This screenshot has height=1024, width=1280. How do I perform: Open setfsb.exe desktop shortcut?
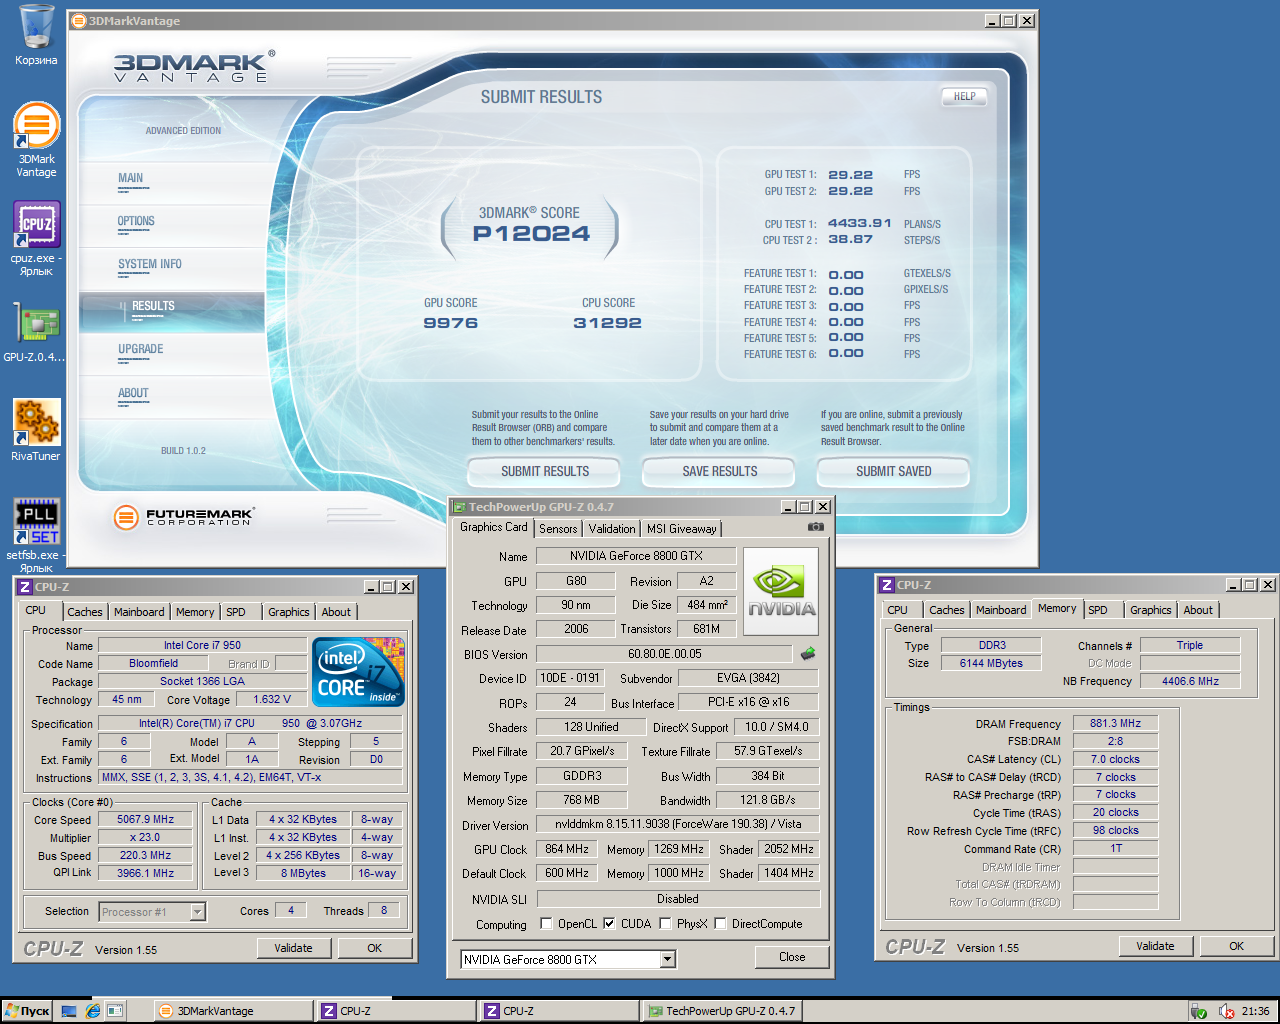click(36, 535)
